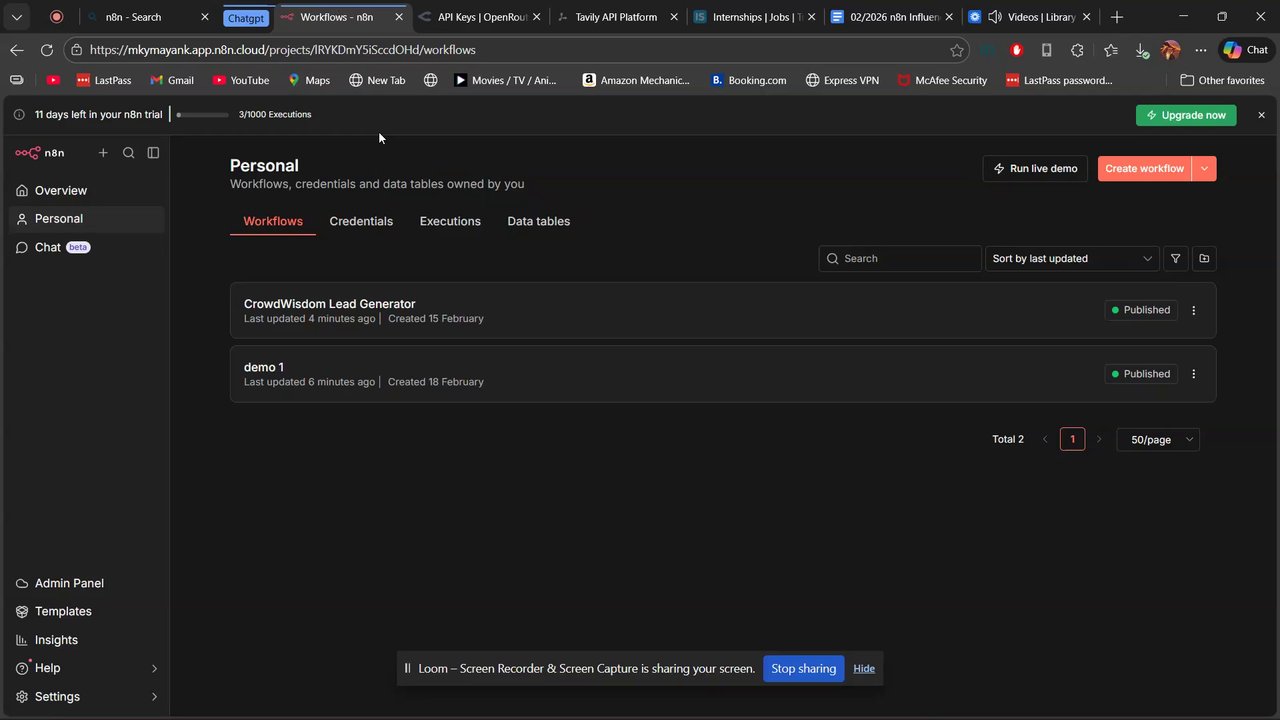Click the workflow Search input field

click(900, 258)
